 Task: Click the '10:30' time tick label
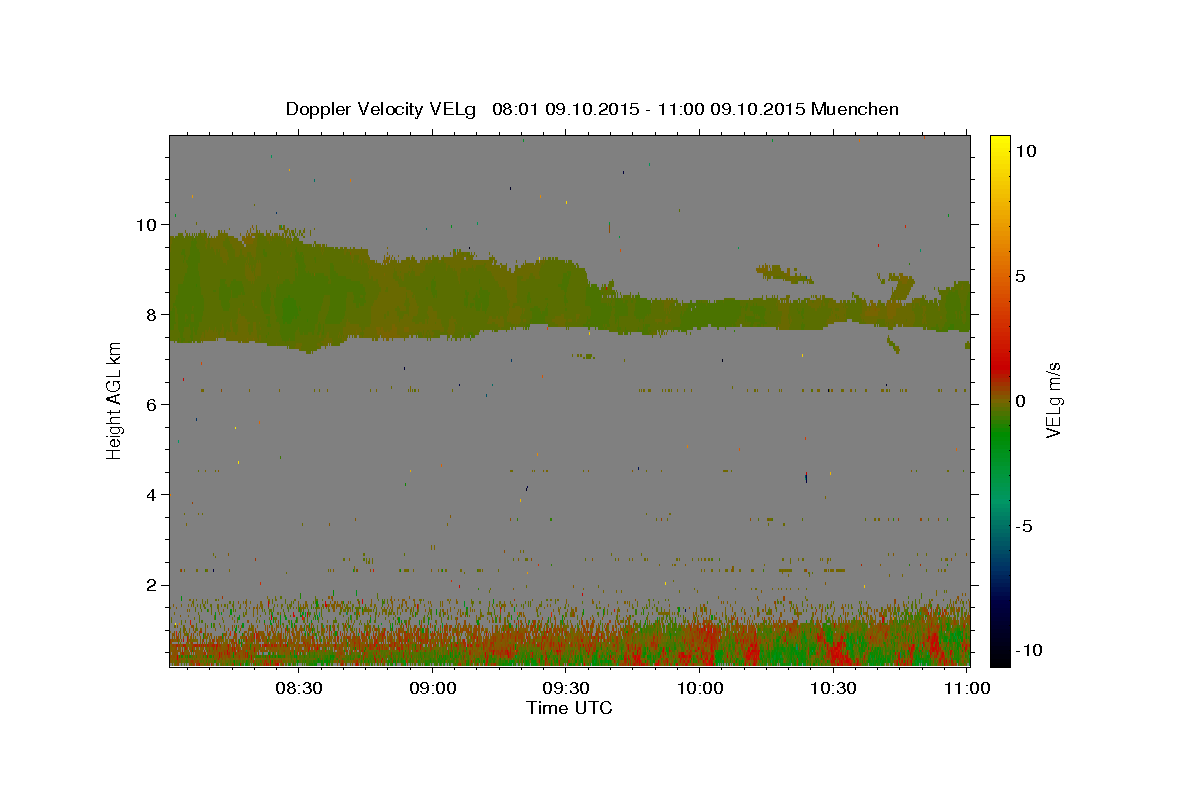coord(833,688)
